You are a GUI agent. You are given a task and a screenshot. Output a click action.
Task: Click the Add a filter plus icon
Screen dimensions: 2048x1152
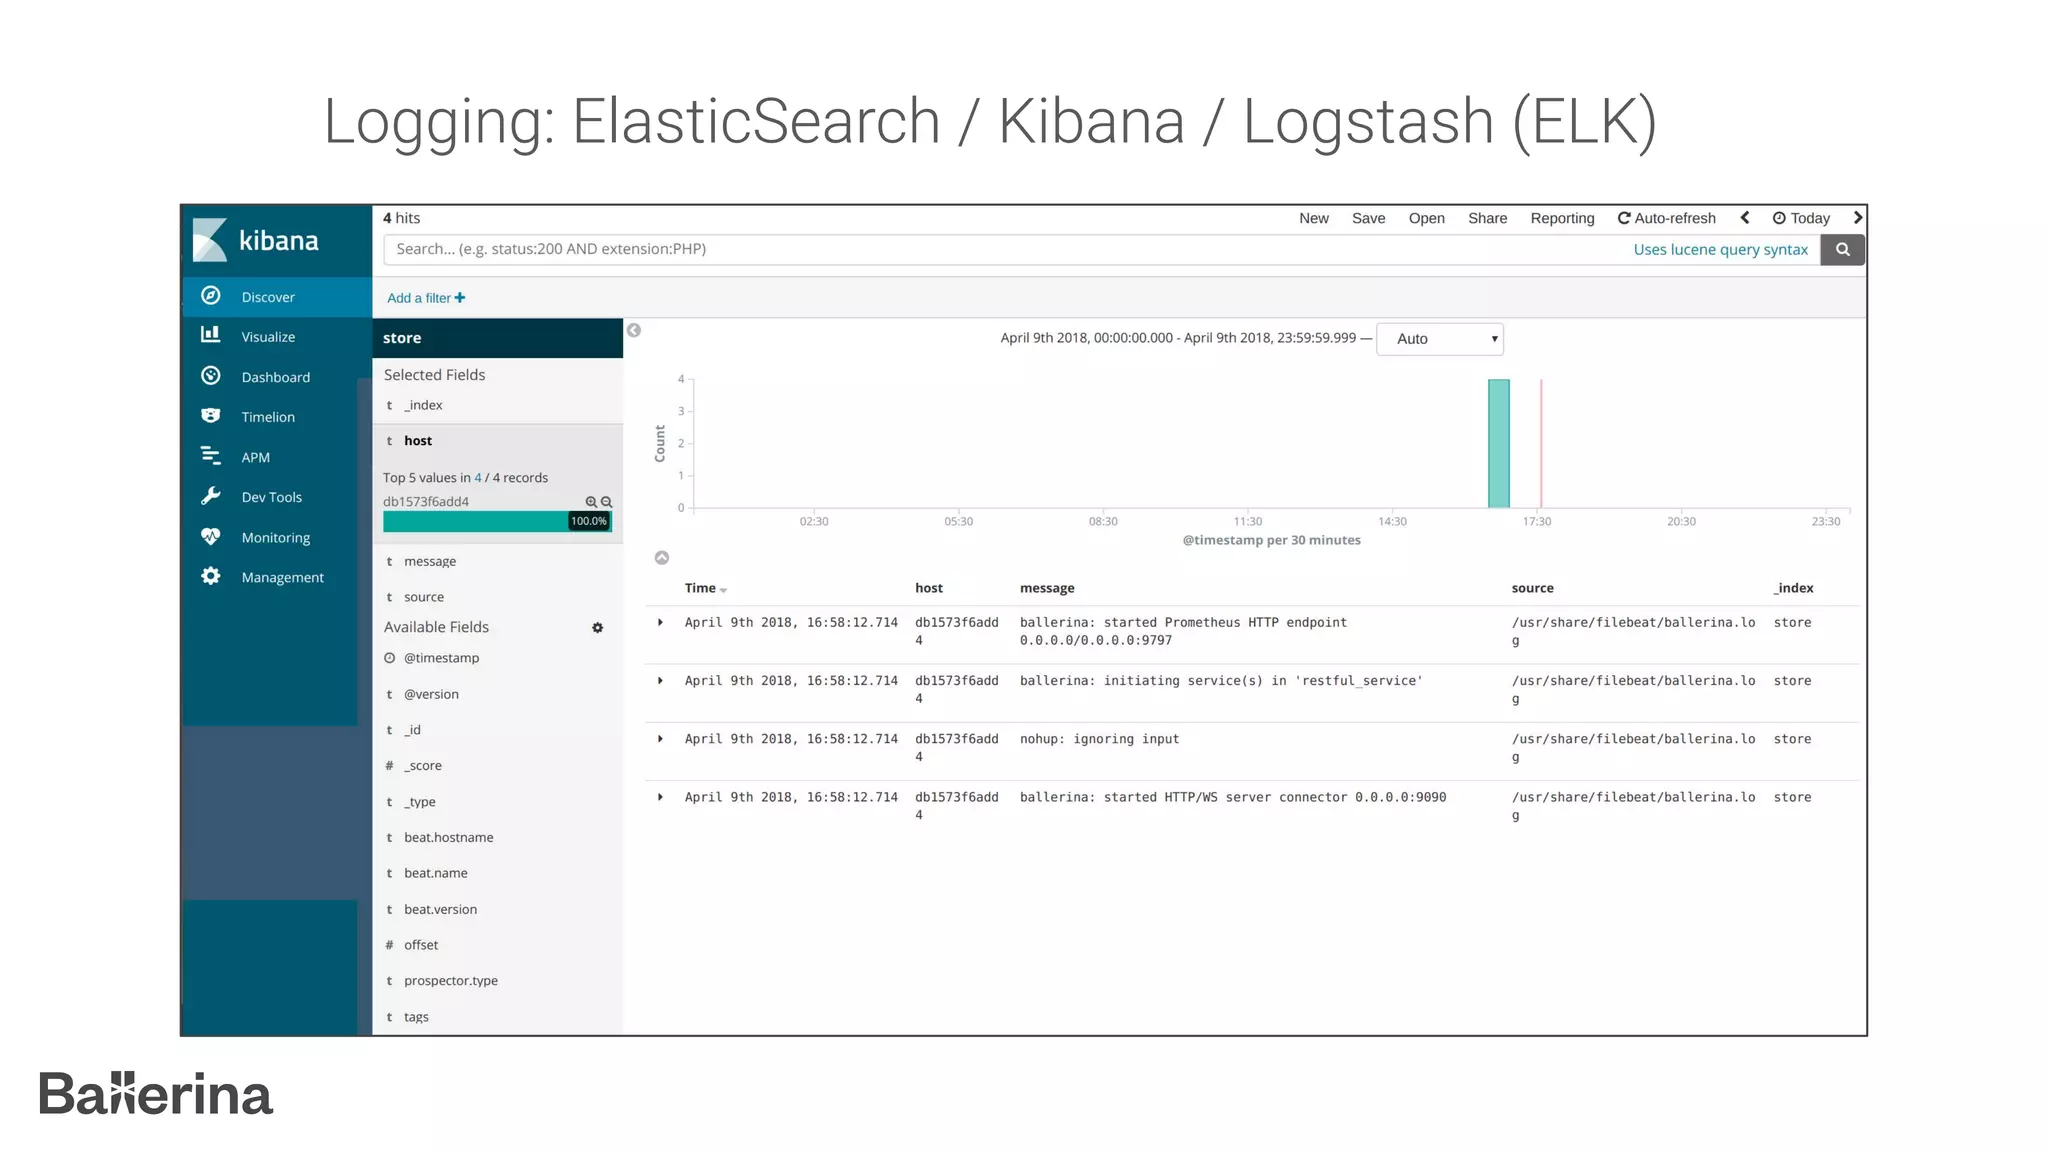point(460,298)
